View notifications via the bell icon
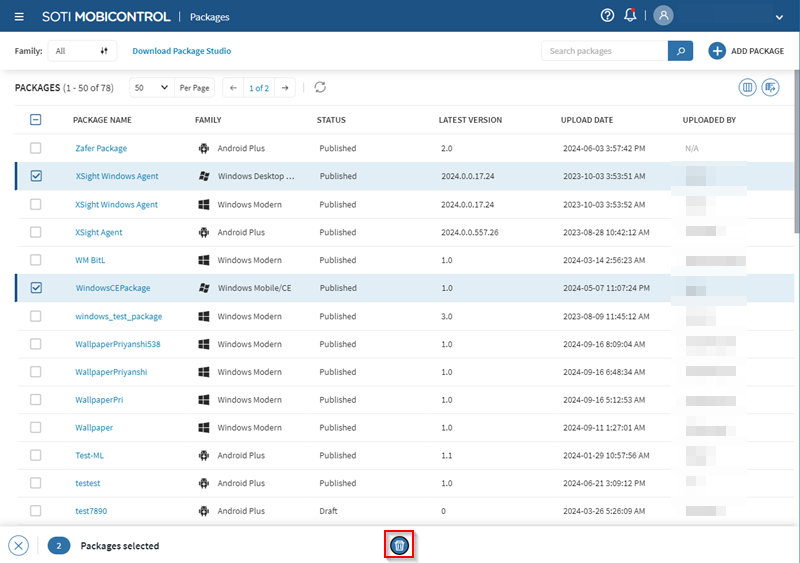 click(630, 16)
